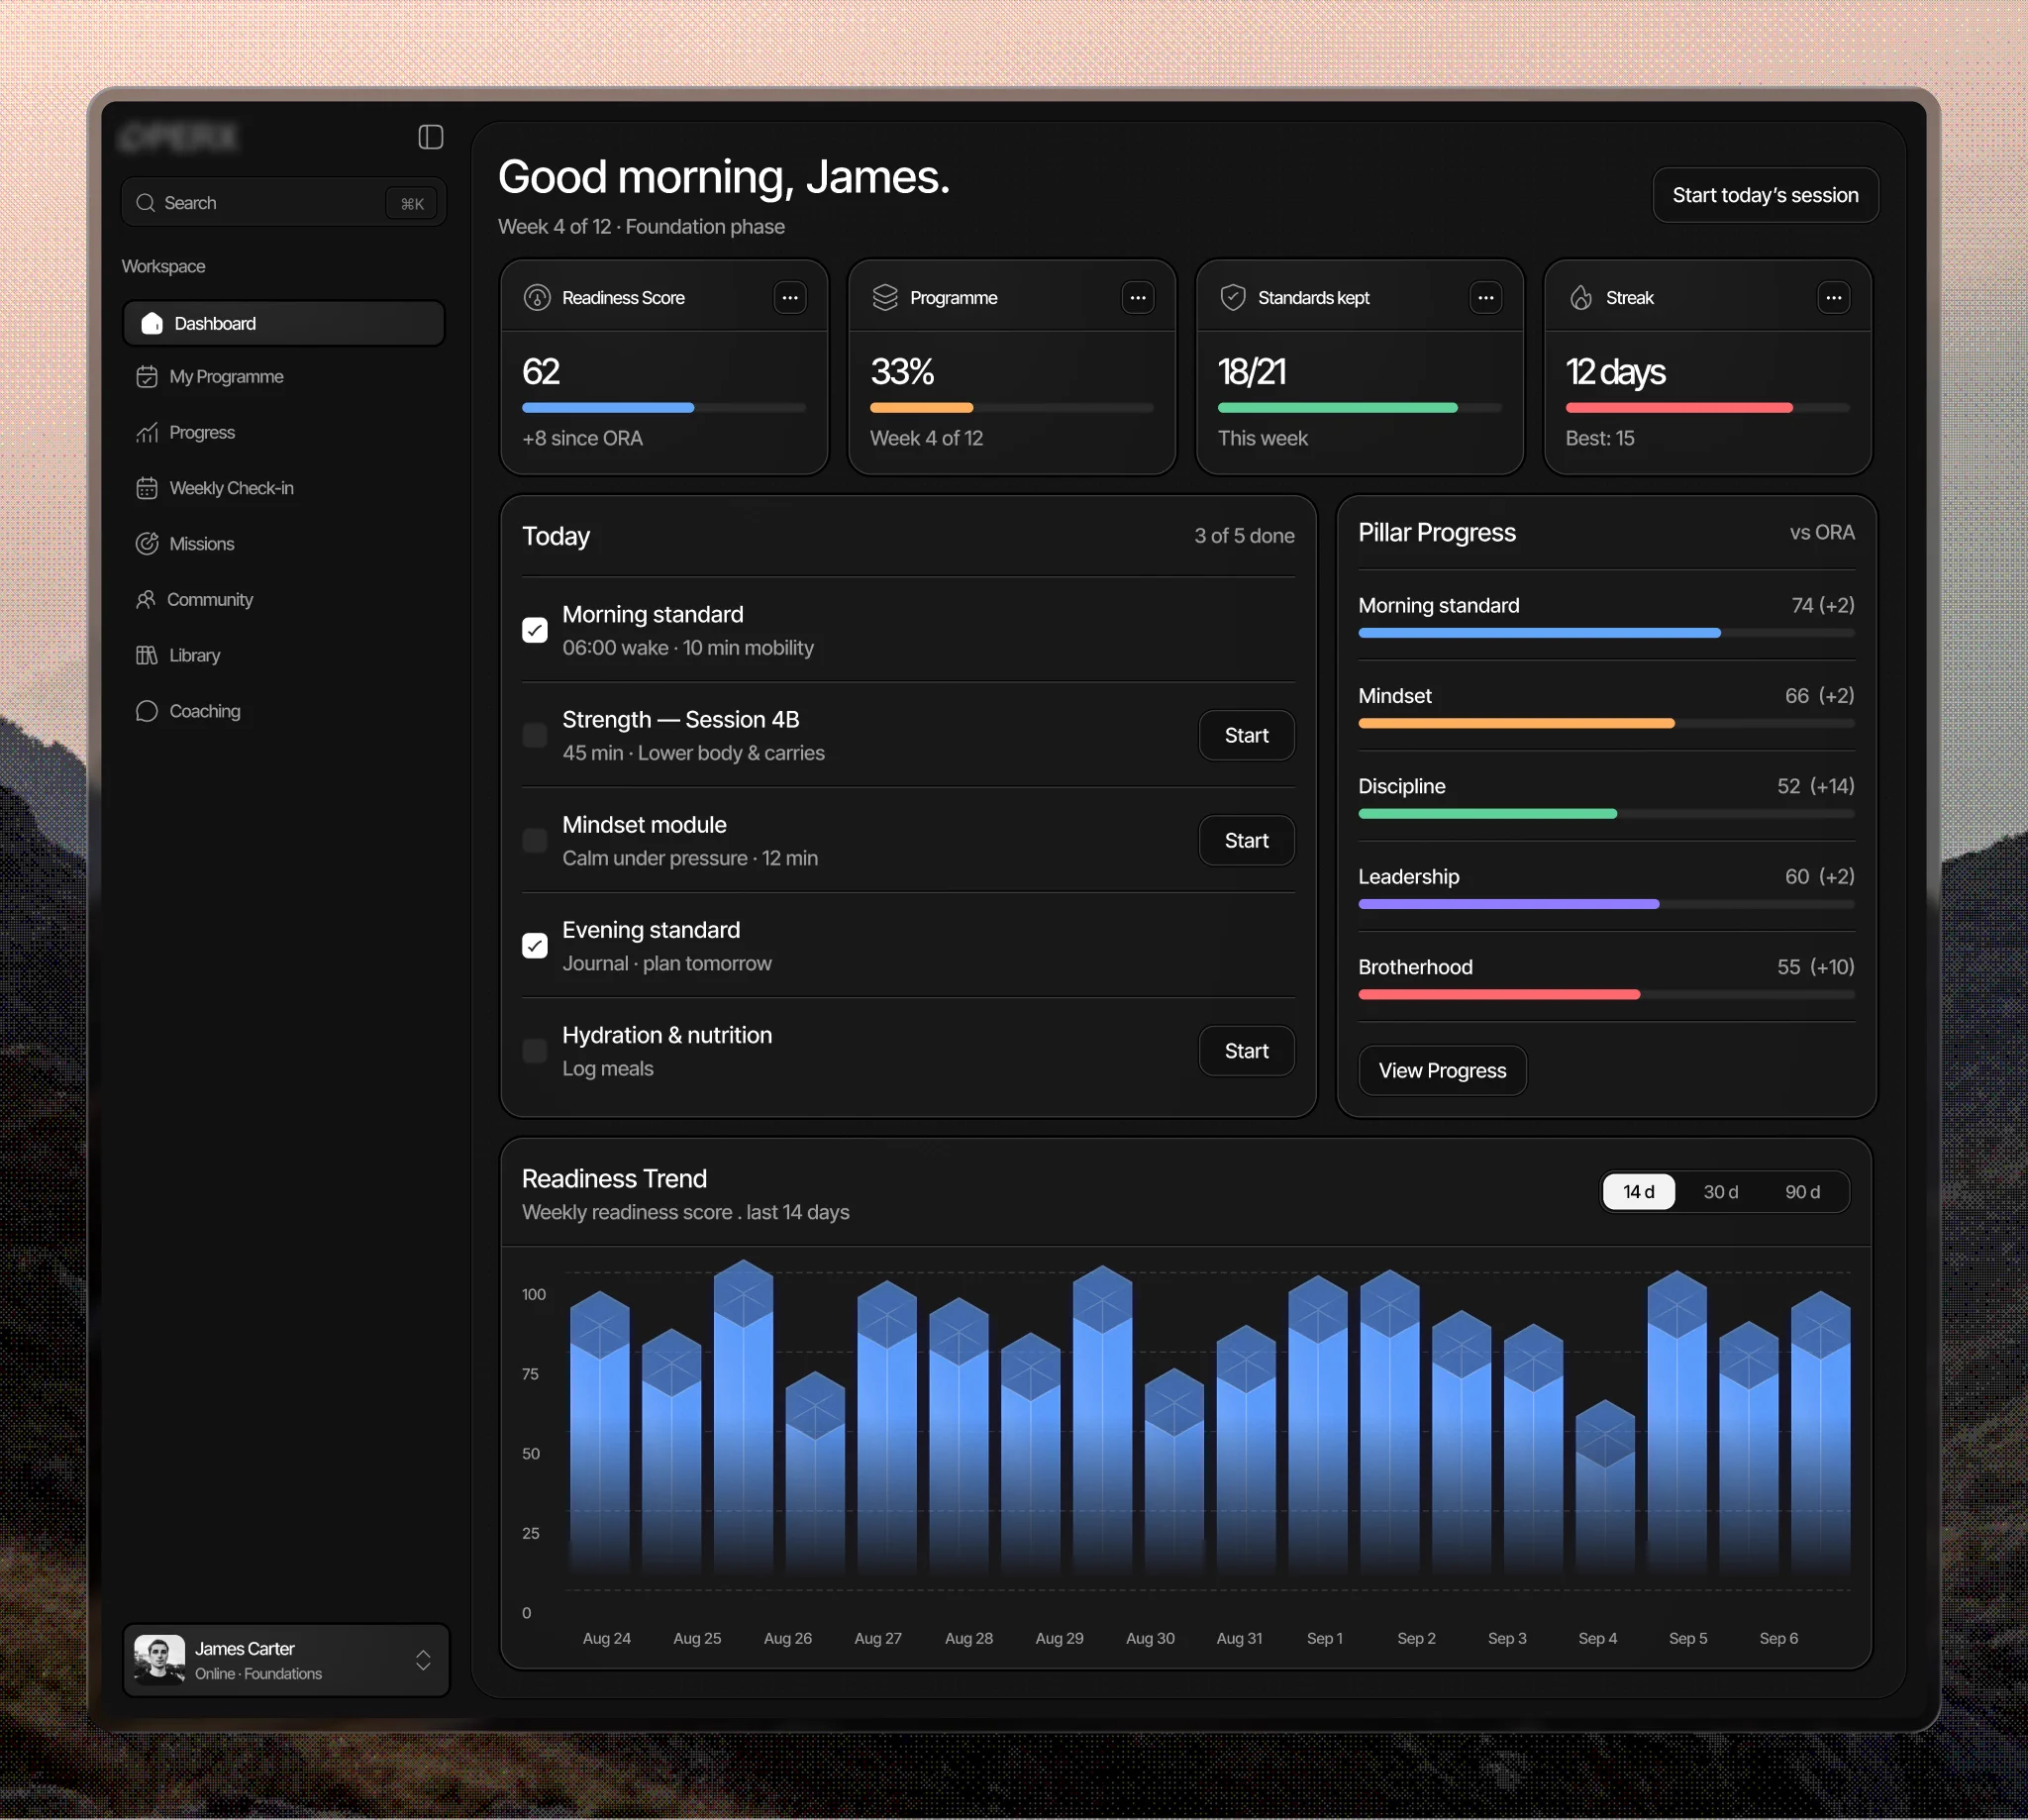2028x1820 pixels.
Task: Click the 'vs ORA' label
Action: coord(1822,533)
